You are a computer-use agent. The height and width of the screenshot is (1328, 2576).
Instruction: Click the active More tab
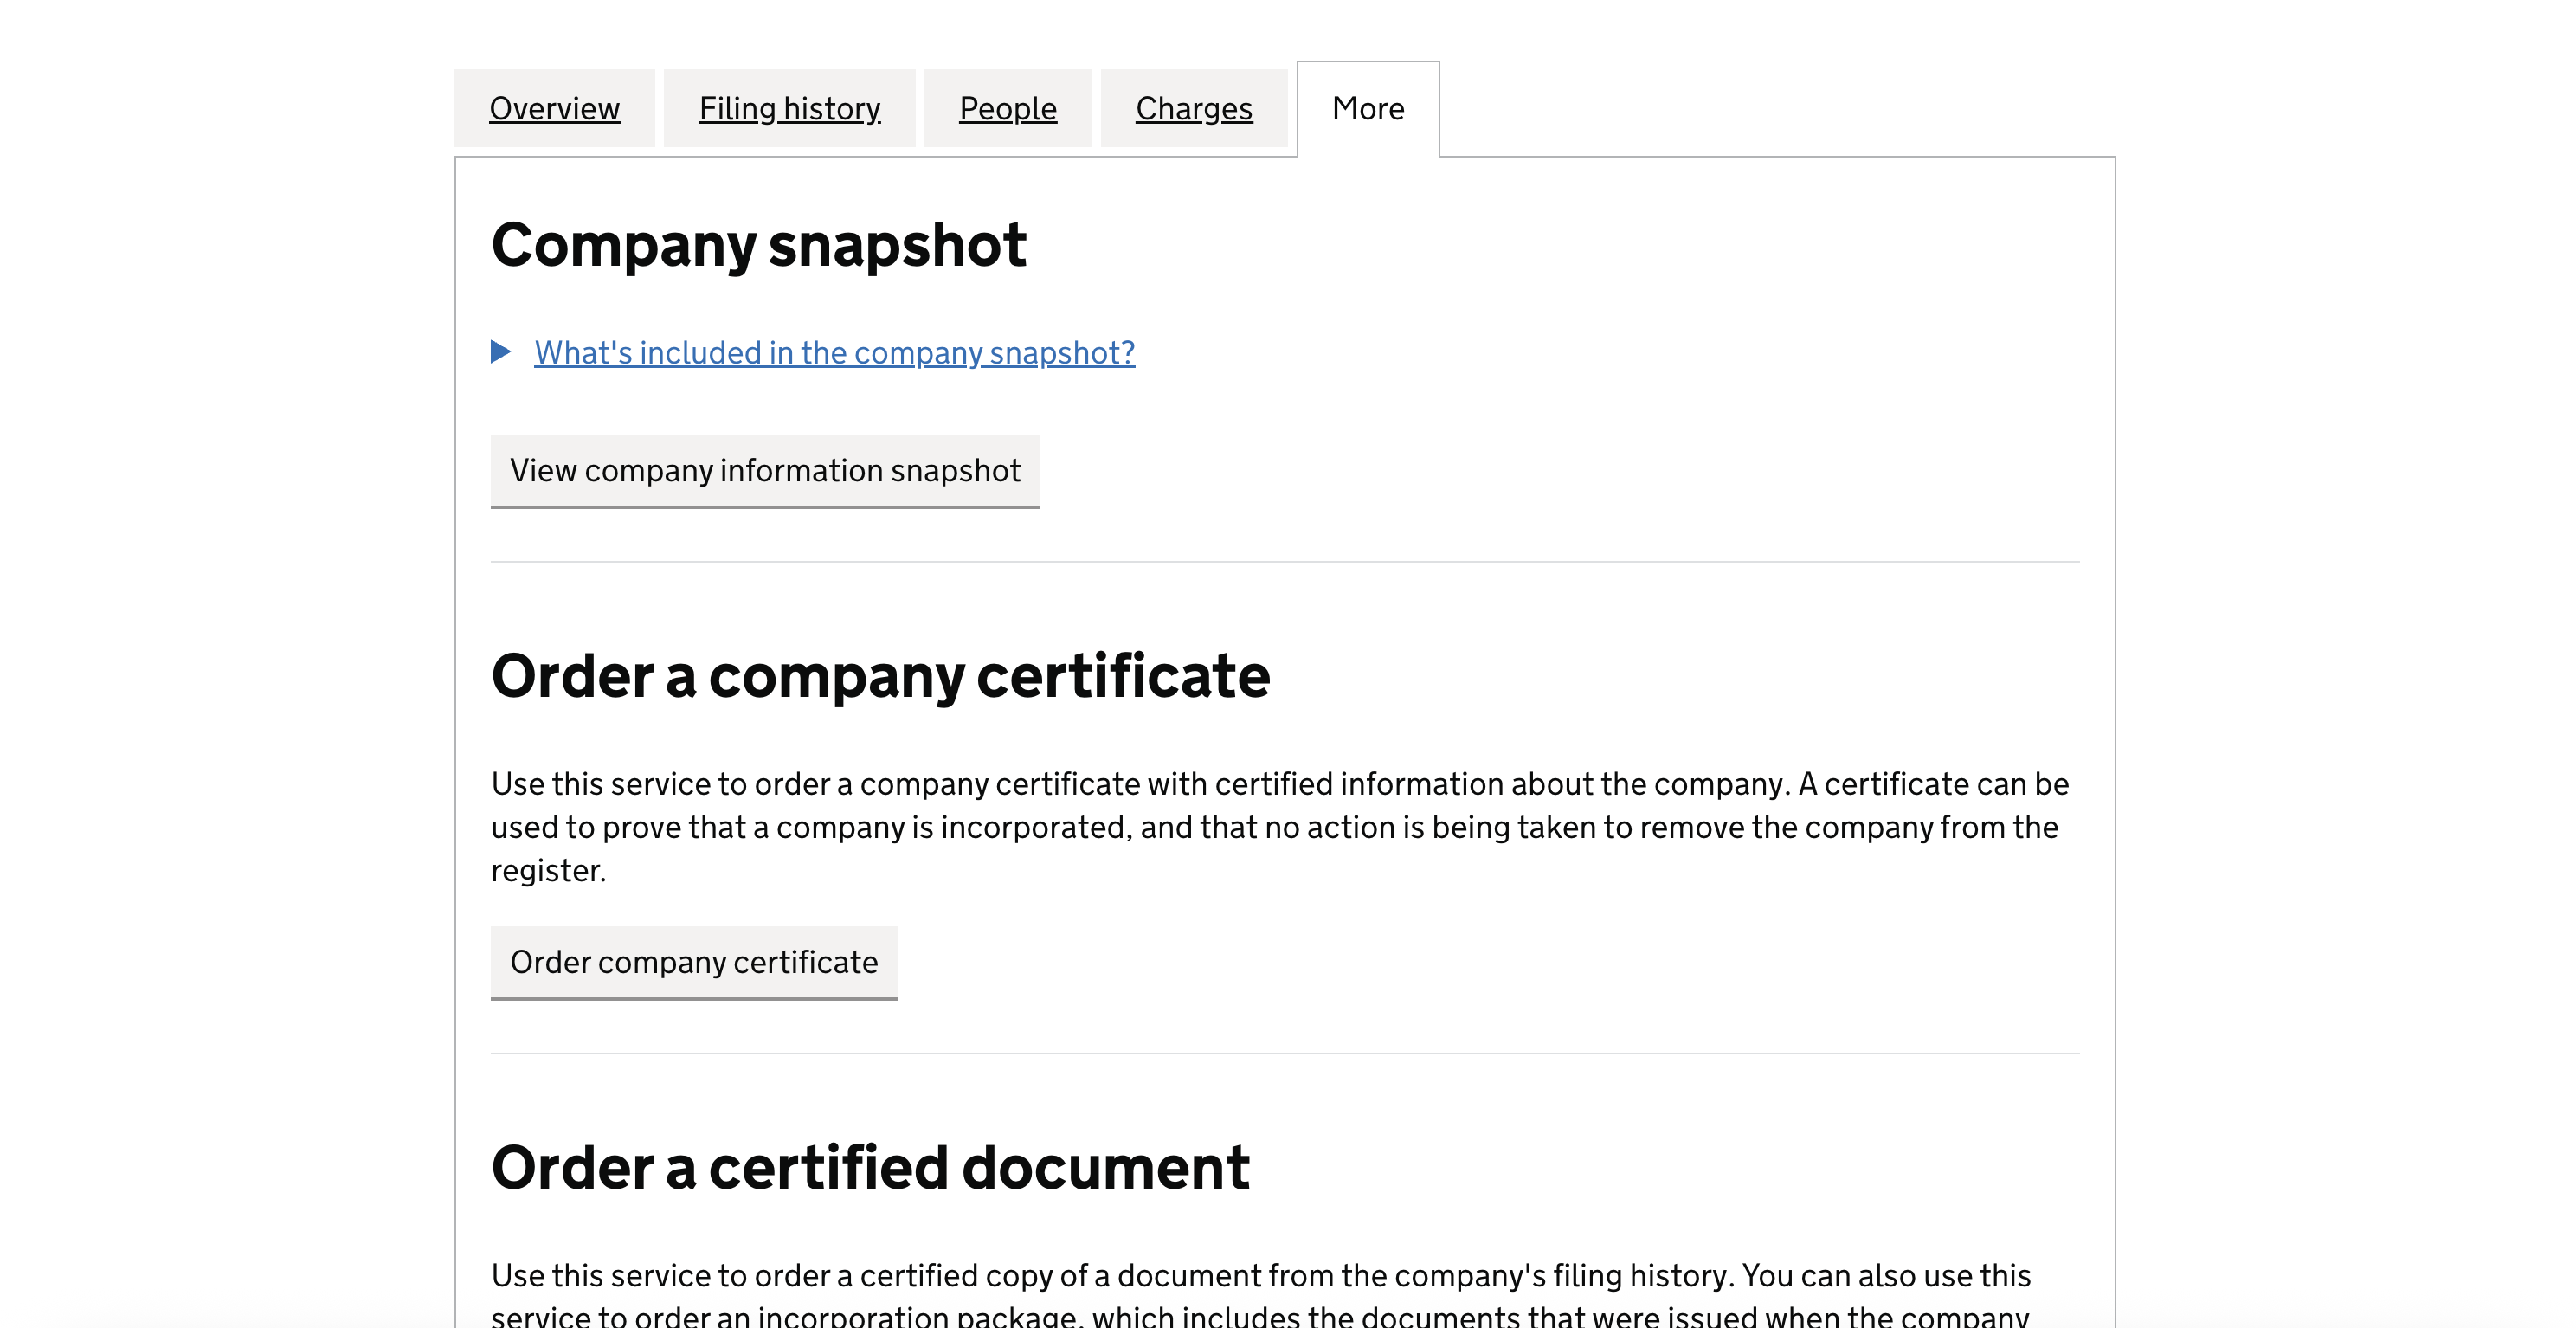point(1367,108)
